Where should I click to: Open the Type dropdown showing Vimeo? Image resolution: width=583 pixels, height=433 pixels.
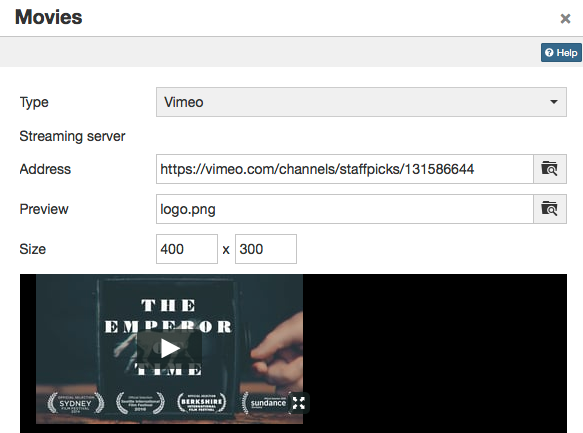click(361, 102)
